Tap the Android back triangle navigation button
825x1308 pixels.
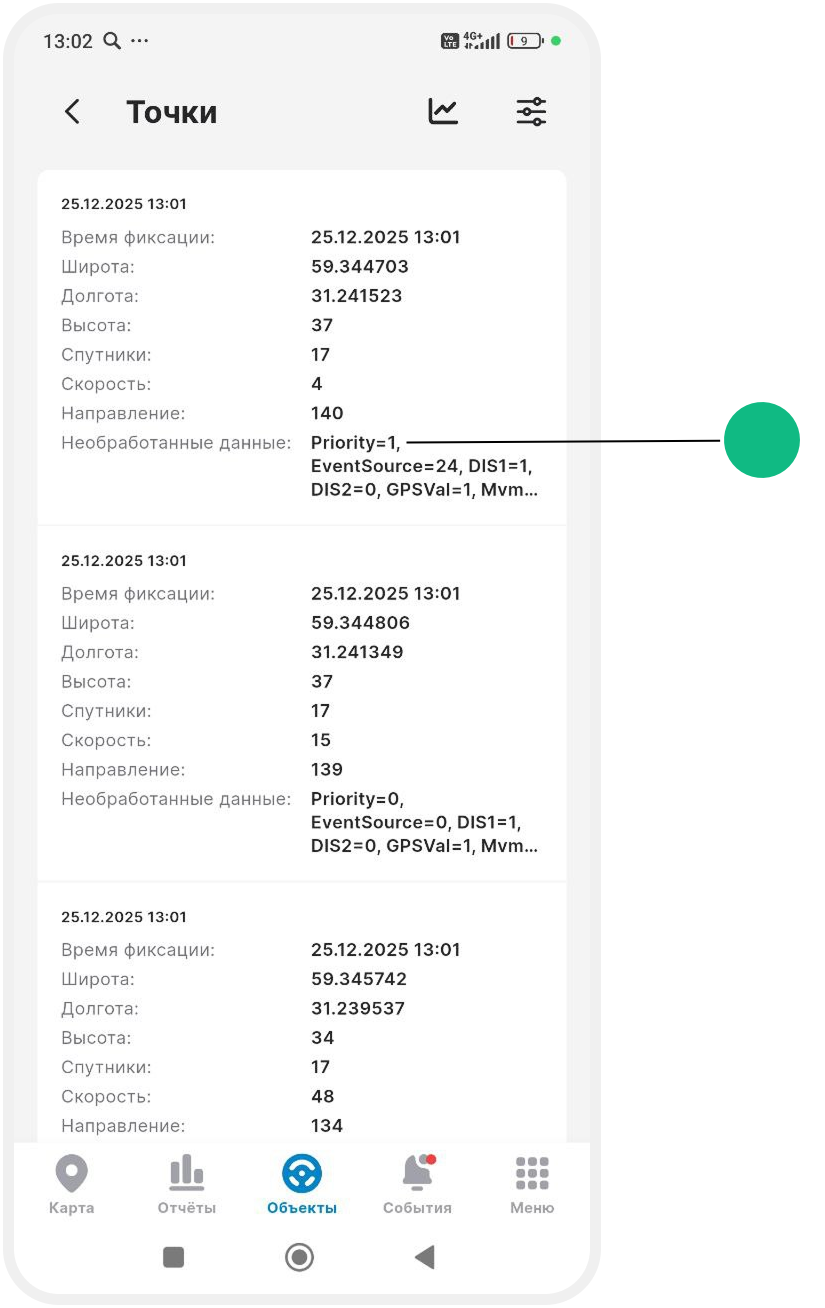click(424, 1257)
